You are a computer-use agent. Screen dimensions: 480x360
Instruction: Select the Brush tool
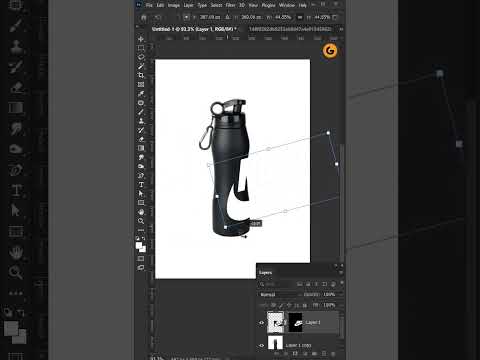tap(141, 112)
